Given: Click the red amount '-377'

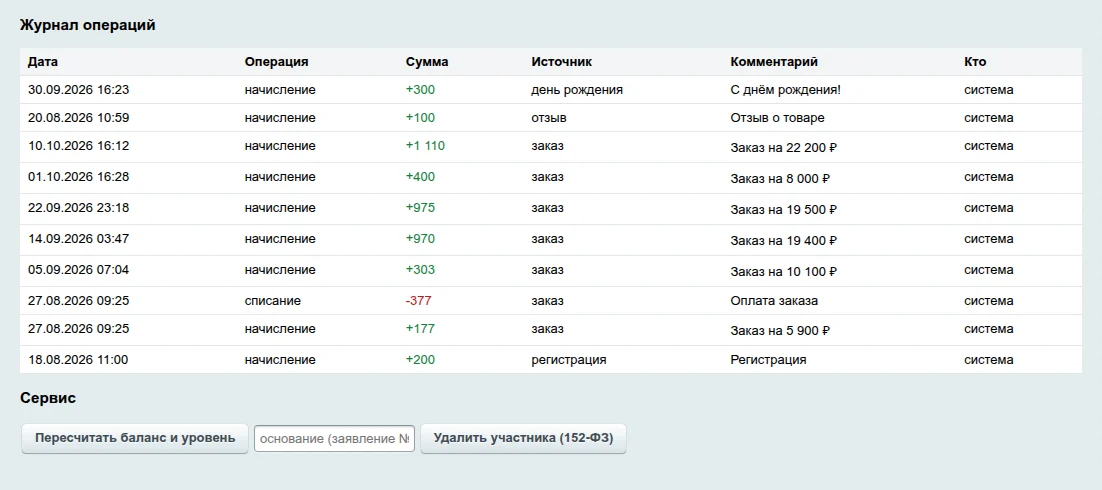Looking at the screenshot, I should 418,301.
